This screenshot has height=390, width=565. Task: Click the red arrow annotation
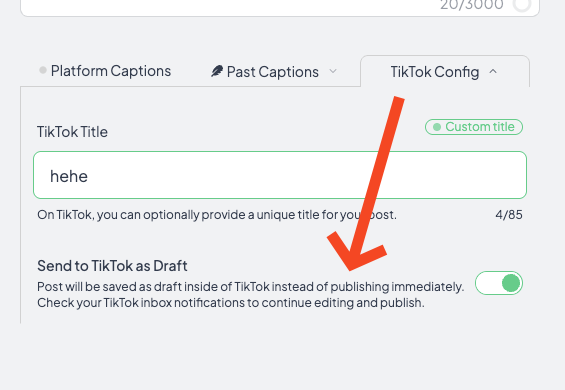[x=366, y=183]
